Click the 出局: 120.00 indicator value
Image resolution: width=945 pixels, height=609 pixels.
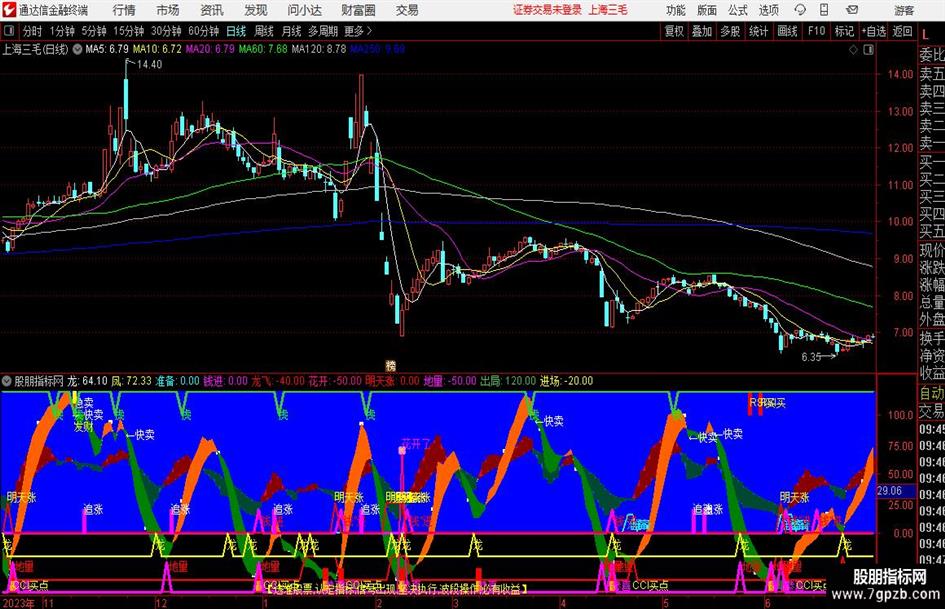tap(507, 381)
